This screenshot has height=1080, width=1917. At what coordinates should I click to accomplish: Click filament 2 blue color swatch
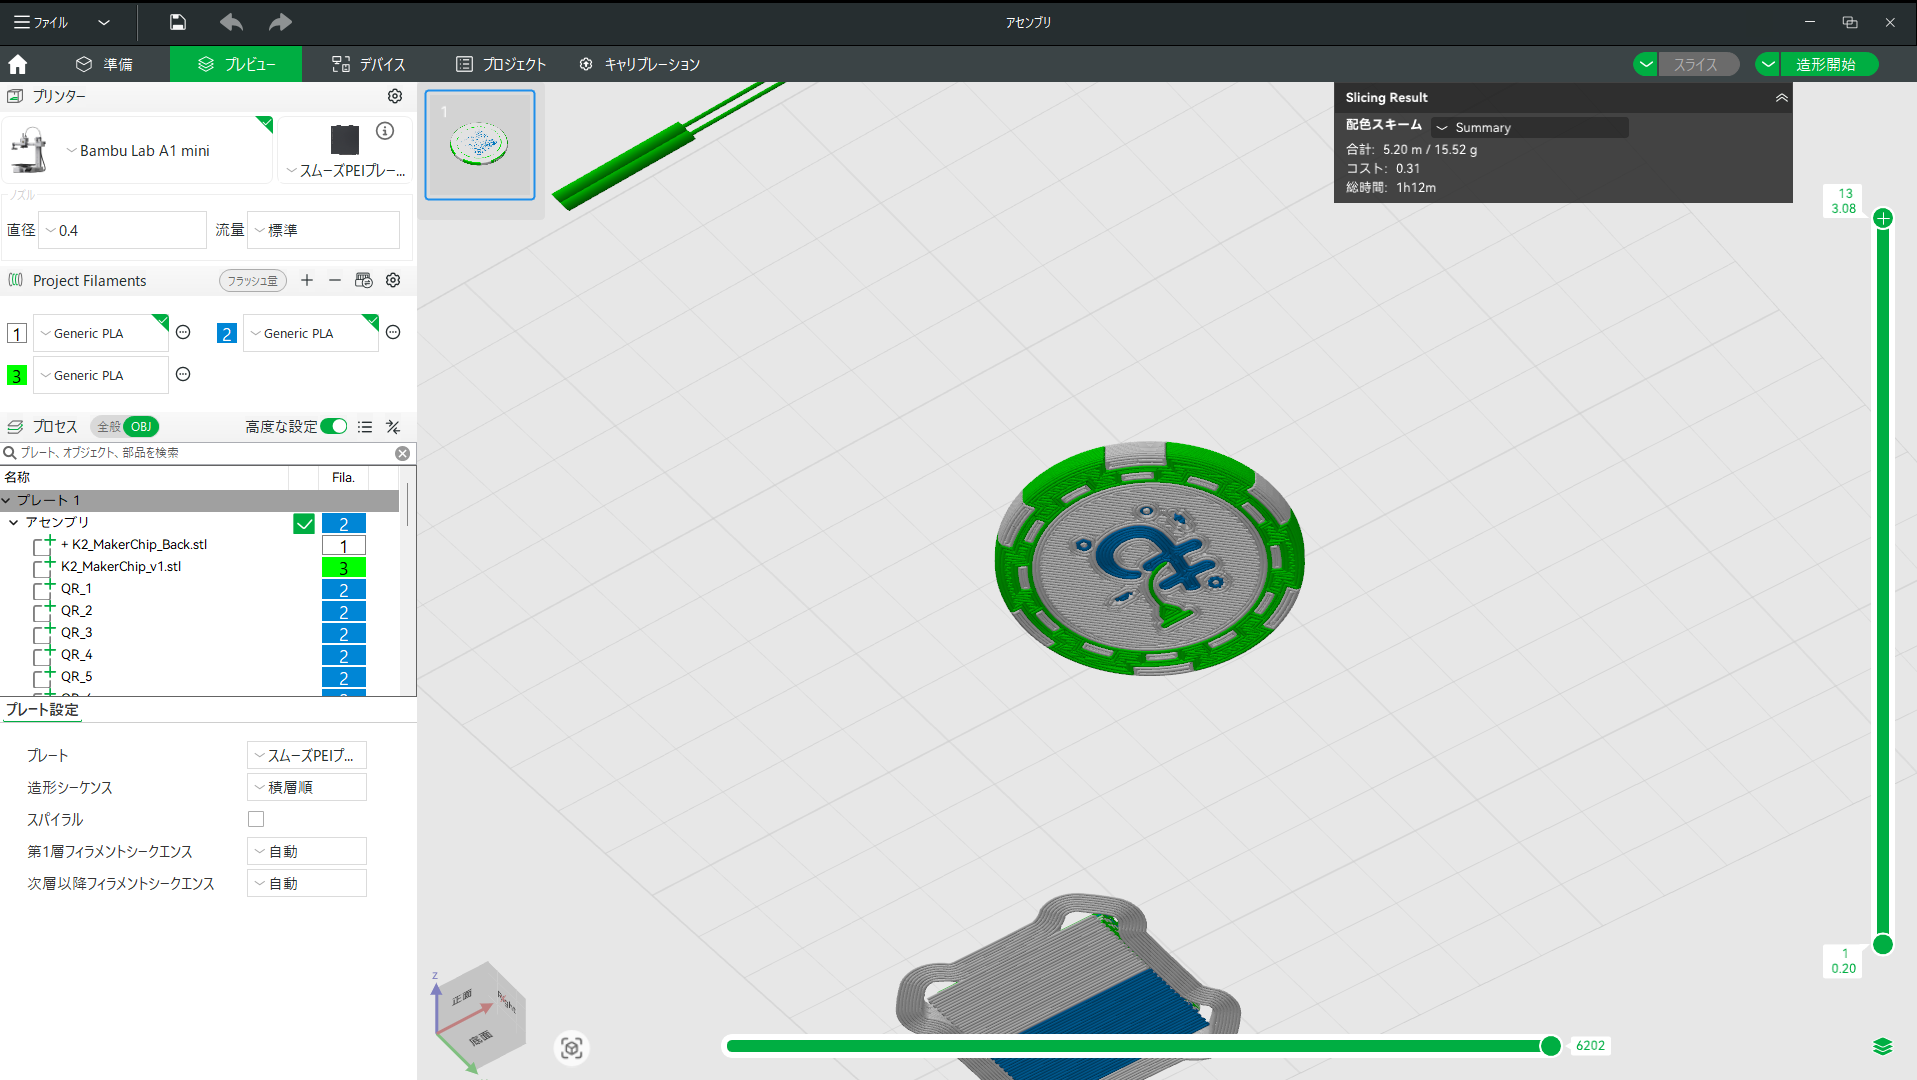[x=227, y=333]
